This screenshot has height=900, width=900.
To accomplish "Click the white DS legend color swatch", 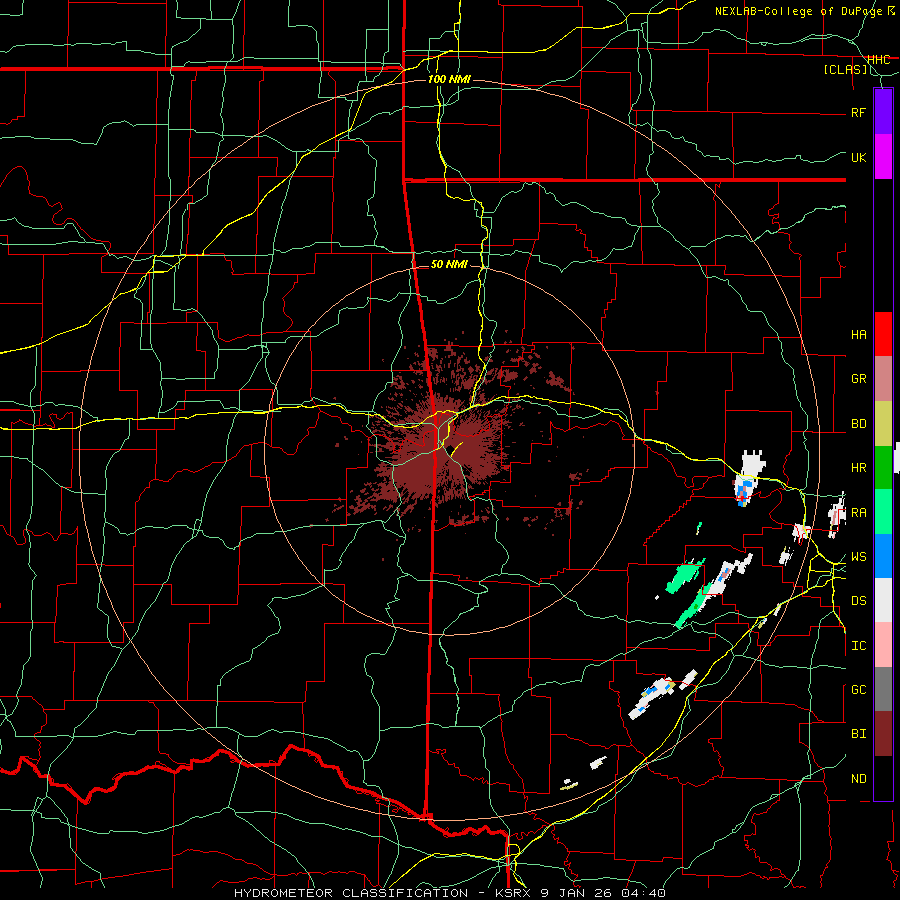I will pyautogui.click(x=883, y=600).
